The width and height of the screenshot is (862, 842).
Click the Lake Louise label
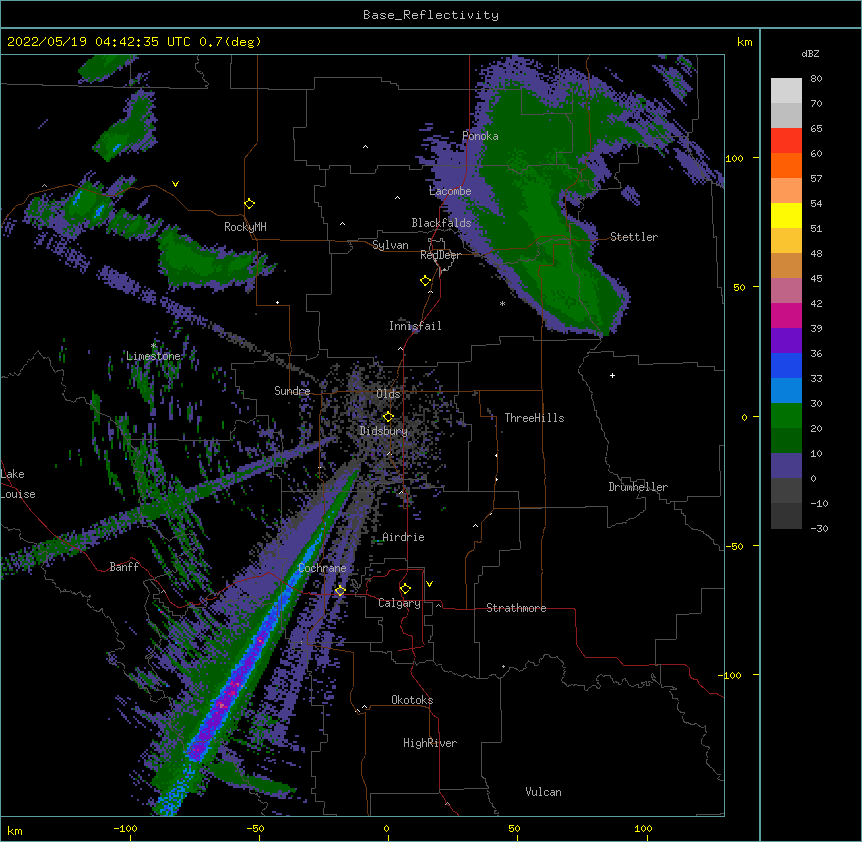point(18,484)
